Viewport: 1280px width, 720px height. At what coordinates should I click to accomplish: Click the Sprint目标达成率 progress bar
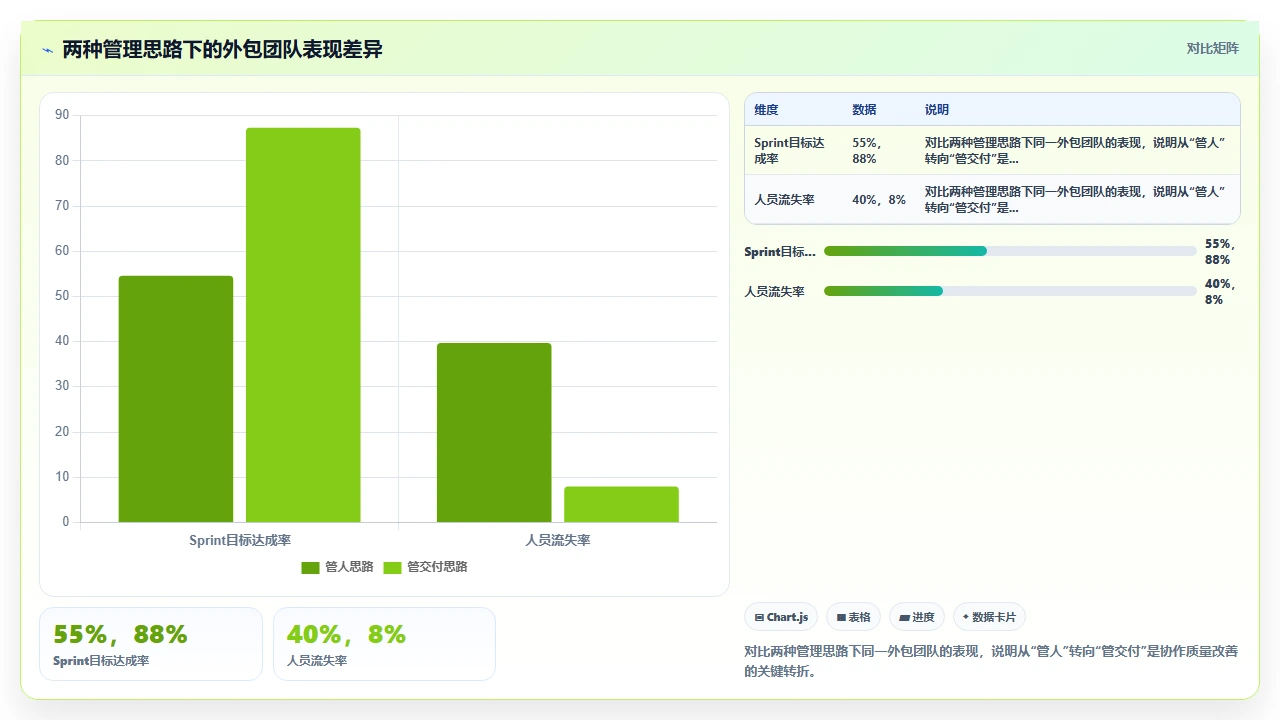[x=1010, y=251]
